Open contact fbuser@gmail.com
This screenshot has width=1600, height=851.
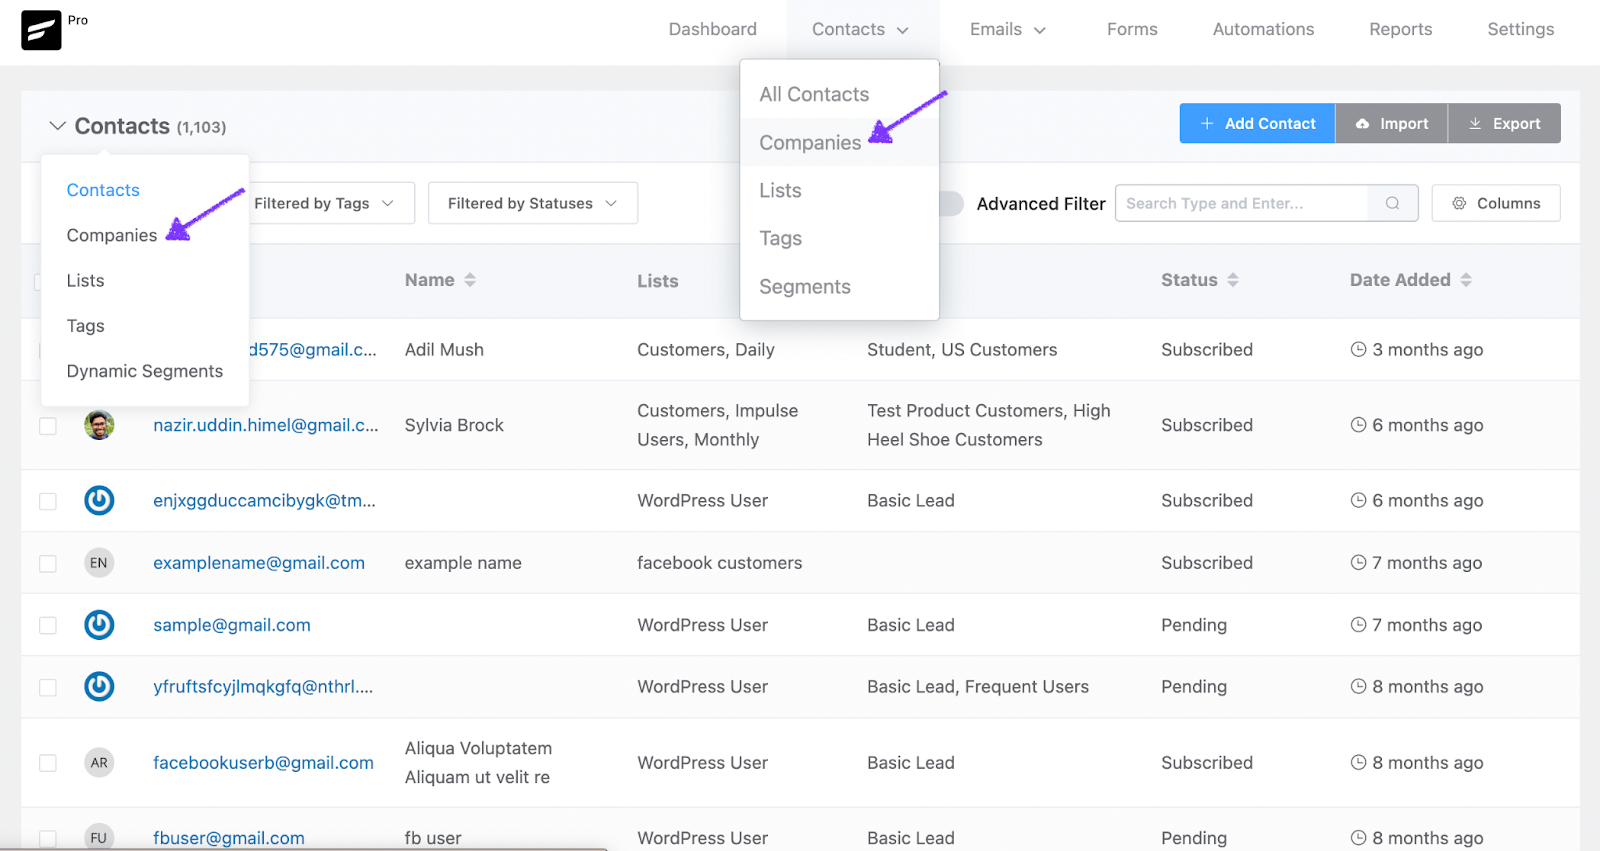click(x=229, y=838)
